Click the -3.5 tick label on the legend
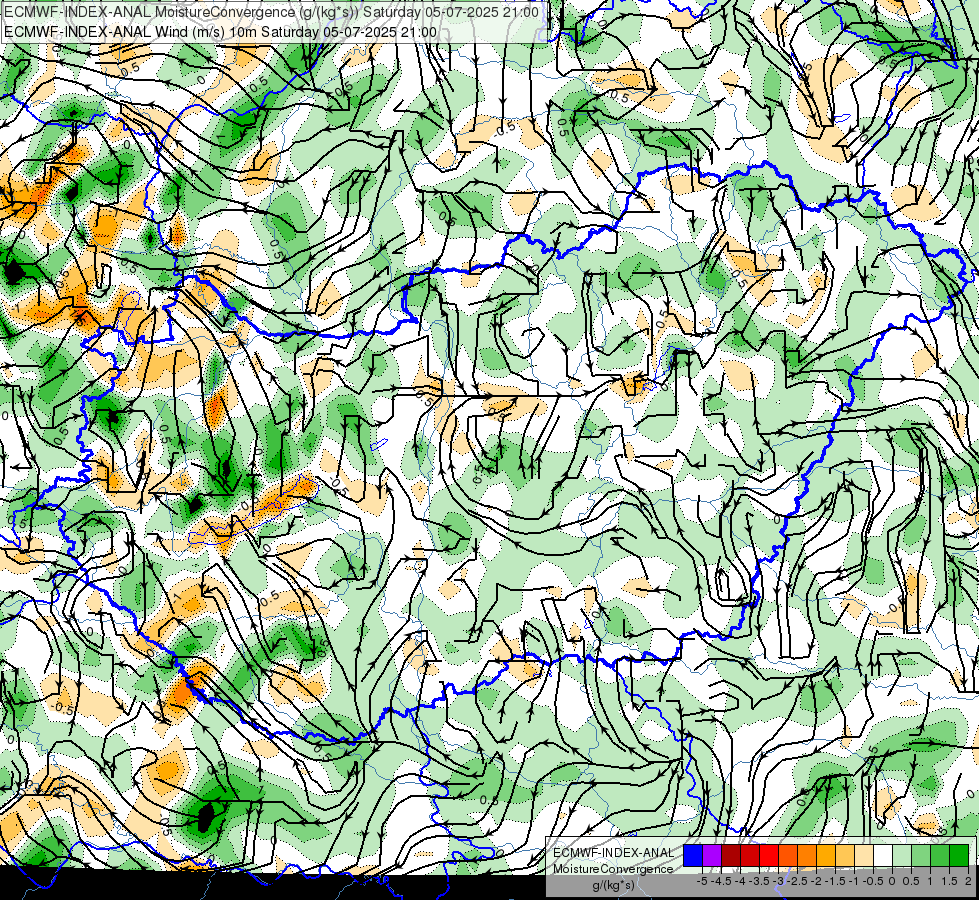The width and height of the screenshot is (979, 900). pyautogui.click(x=759, y=881)
